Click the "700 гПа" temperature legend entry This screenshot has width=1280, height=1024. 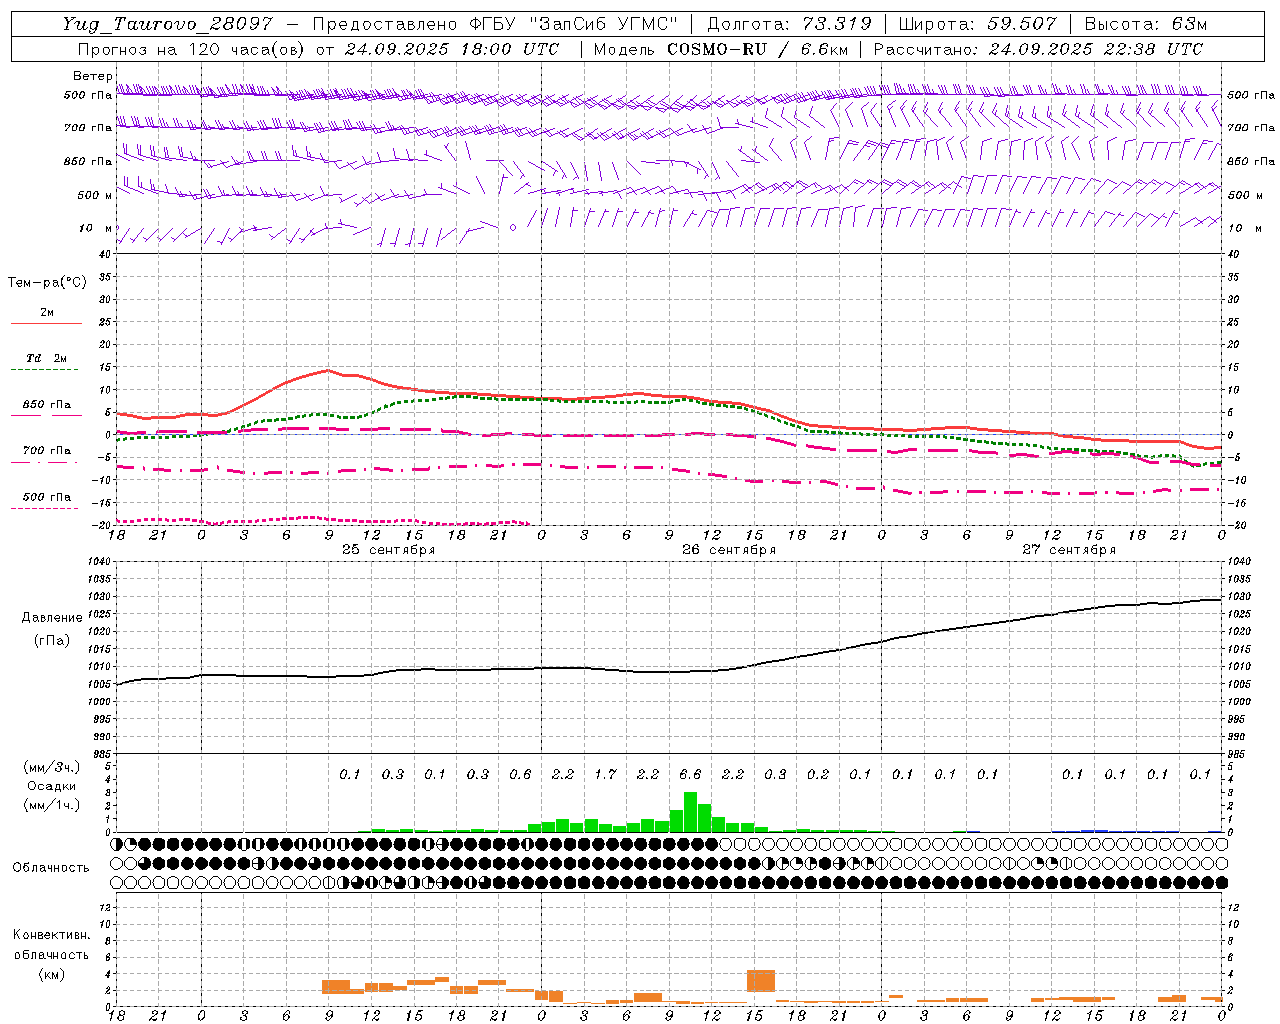[46, 450]
